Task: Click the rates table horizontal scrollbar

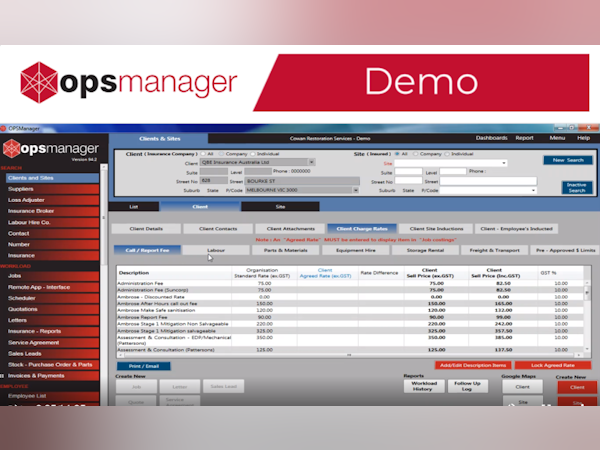Action: (x=349, y=355)
